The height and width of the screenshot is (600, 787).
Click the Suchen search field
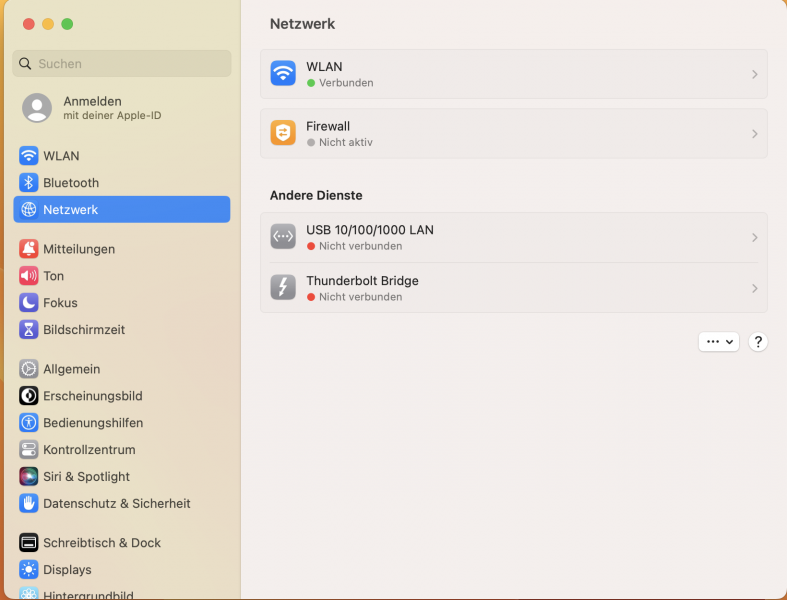click(122, 64)
